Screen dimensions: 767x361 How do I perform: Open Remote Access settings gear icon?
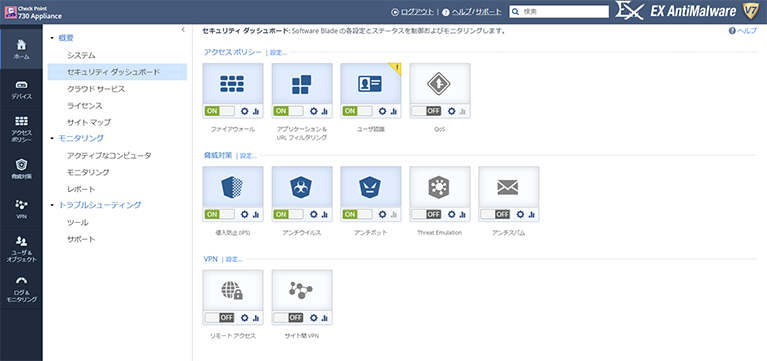point(245,317)
